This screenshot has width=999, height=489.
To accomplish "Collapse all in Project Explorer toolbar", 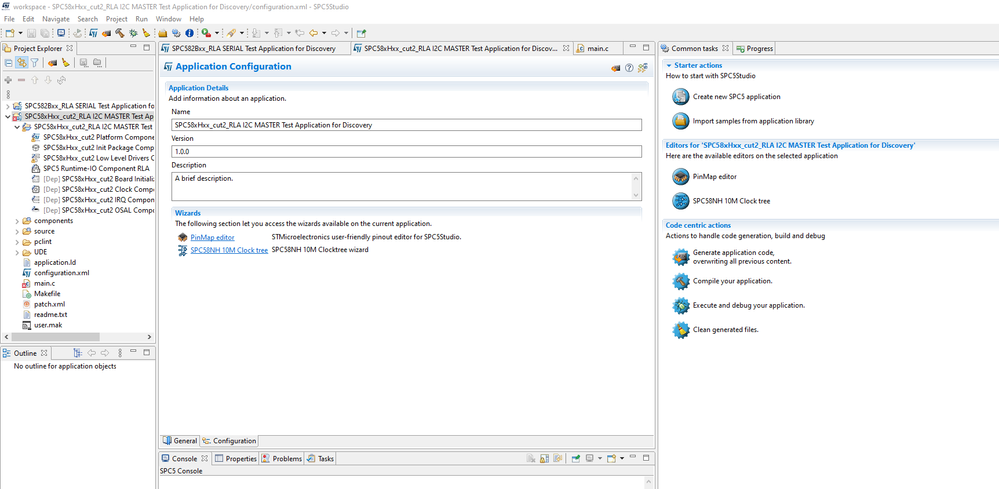I will 8,63.
